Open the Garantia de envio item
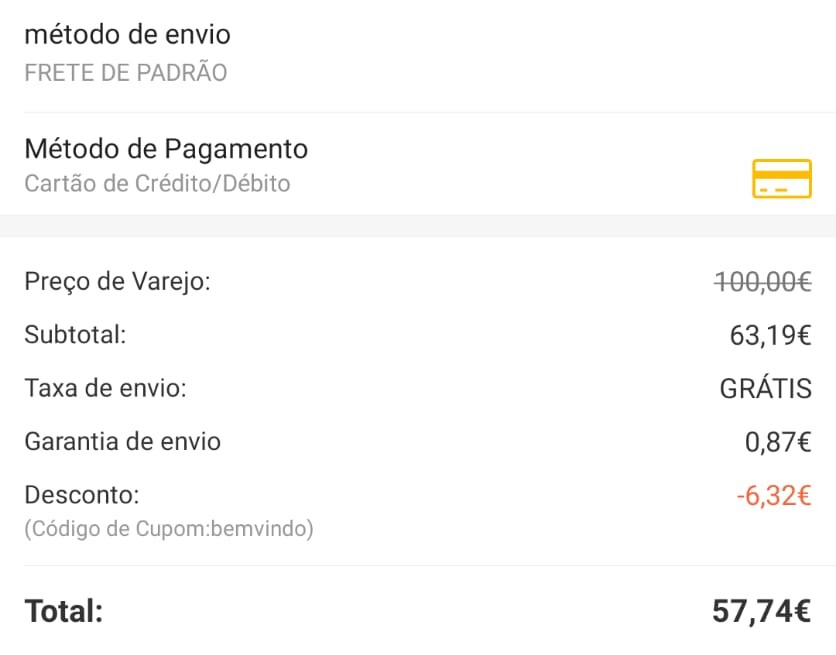Screen dimensions: 836x655 point(122,441)
